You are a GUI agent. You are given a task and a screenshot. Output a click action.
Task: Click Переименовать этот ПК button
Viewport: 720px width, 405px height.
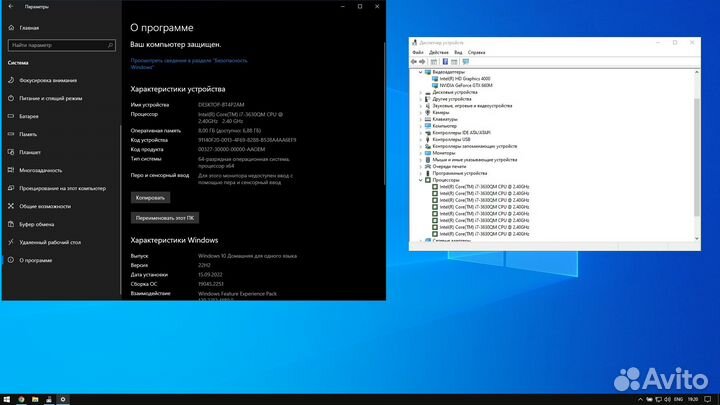165,218
